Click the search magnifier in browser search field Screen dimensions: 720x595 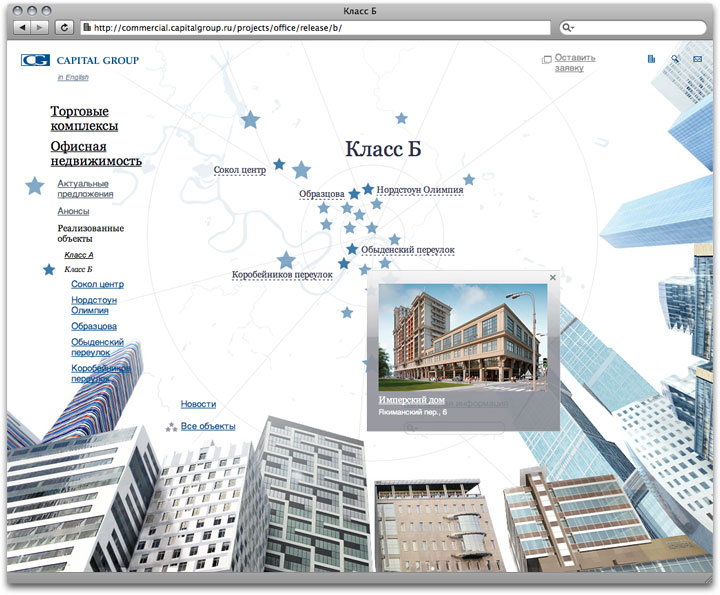(x=568, y=28)
